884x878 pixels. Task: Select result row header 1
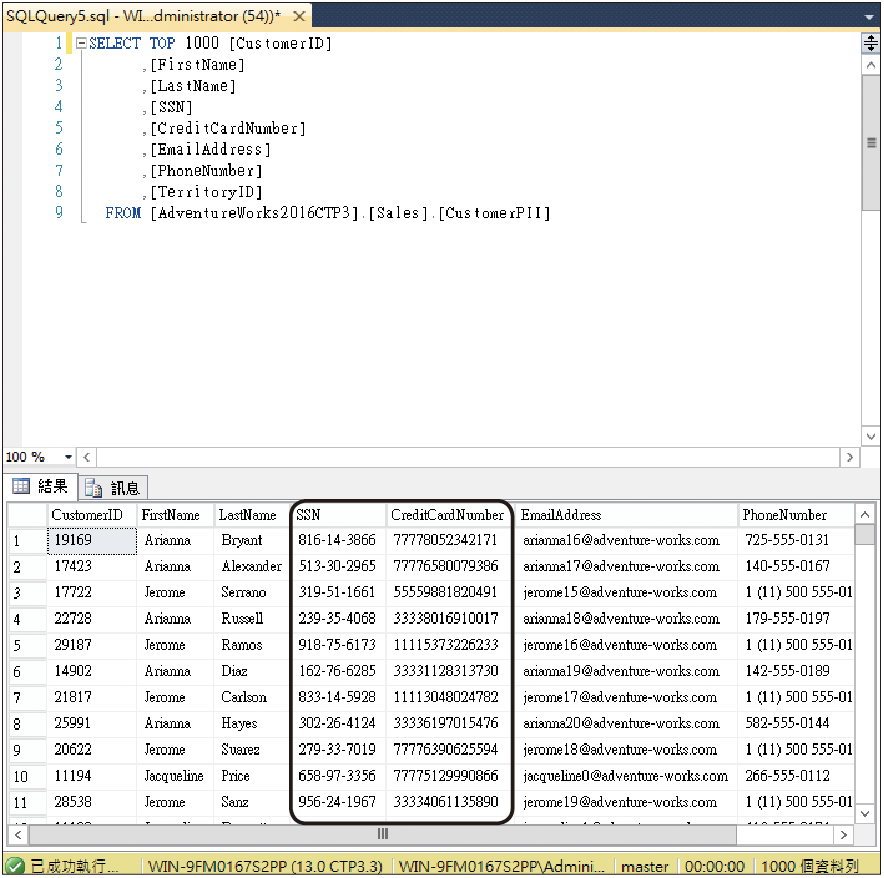coord(27,540)
